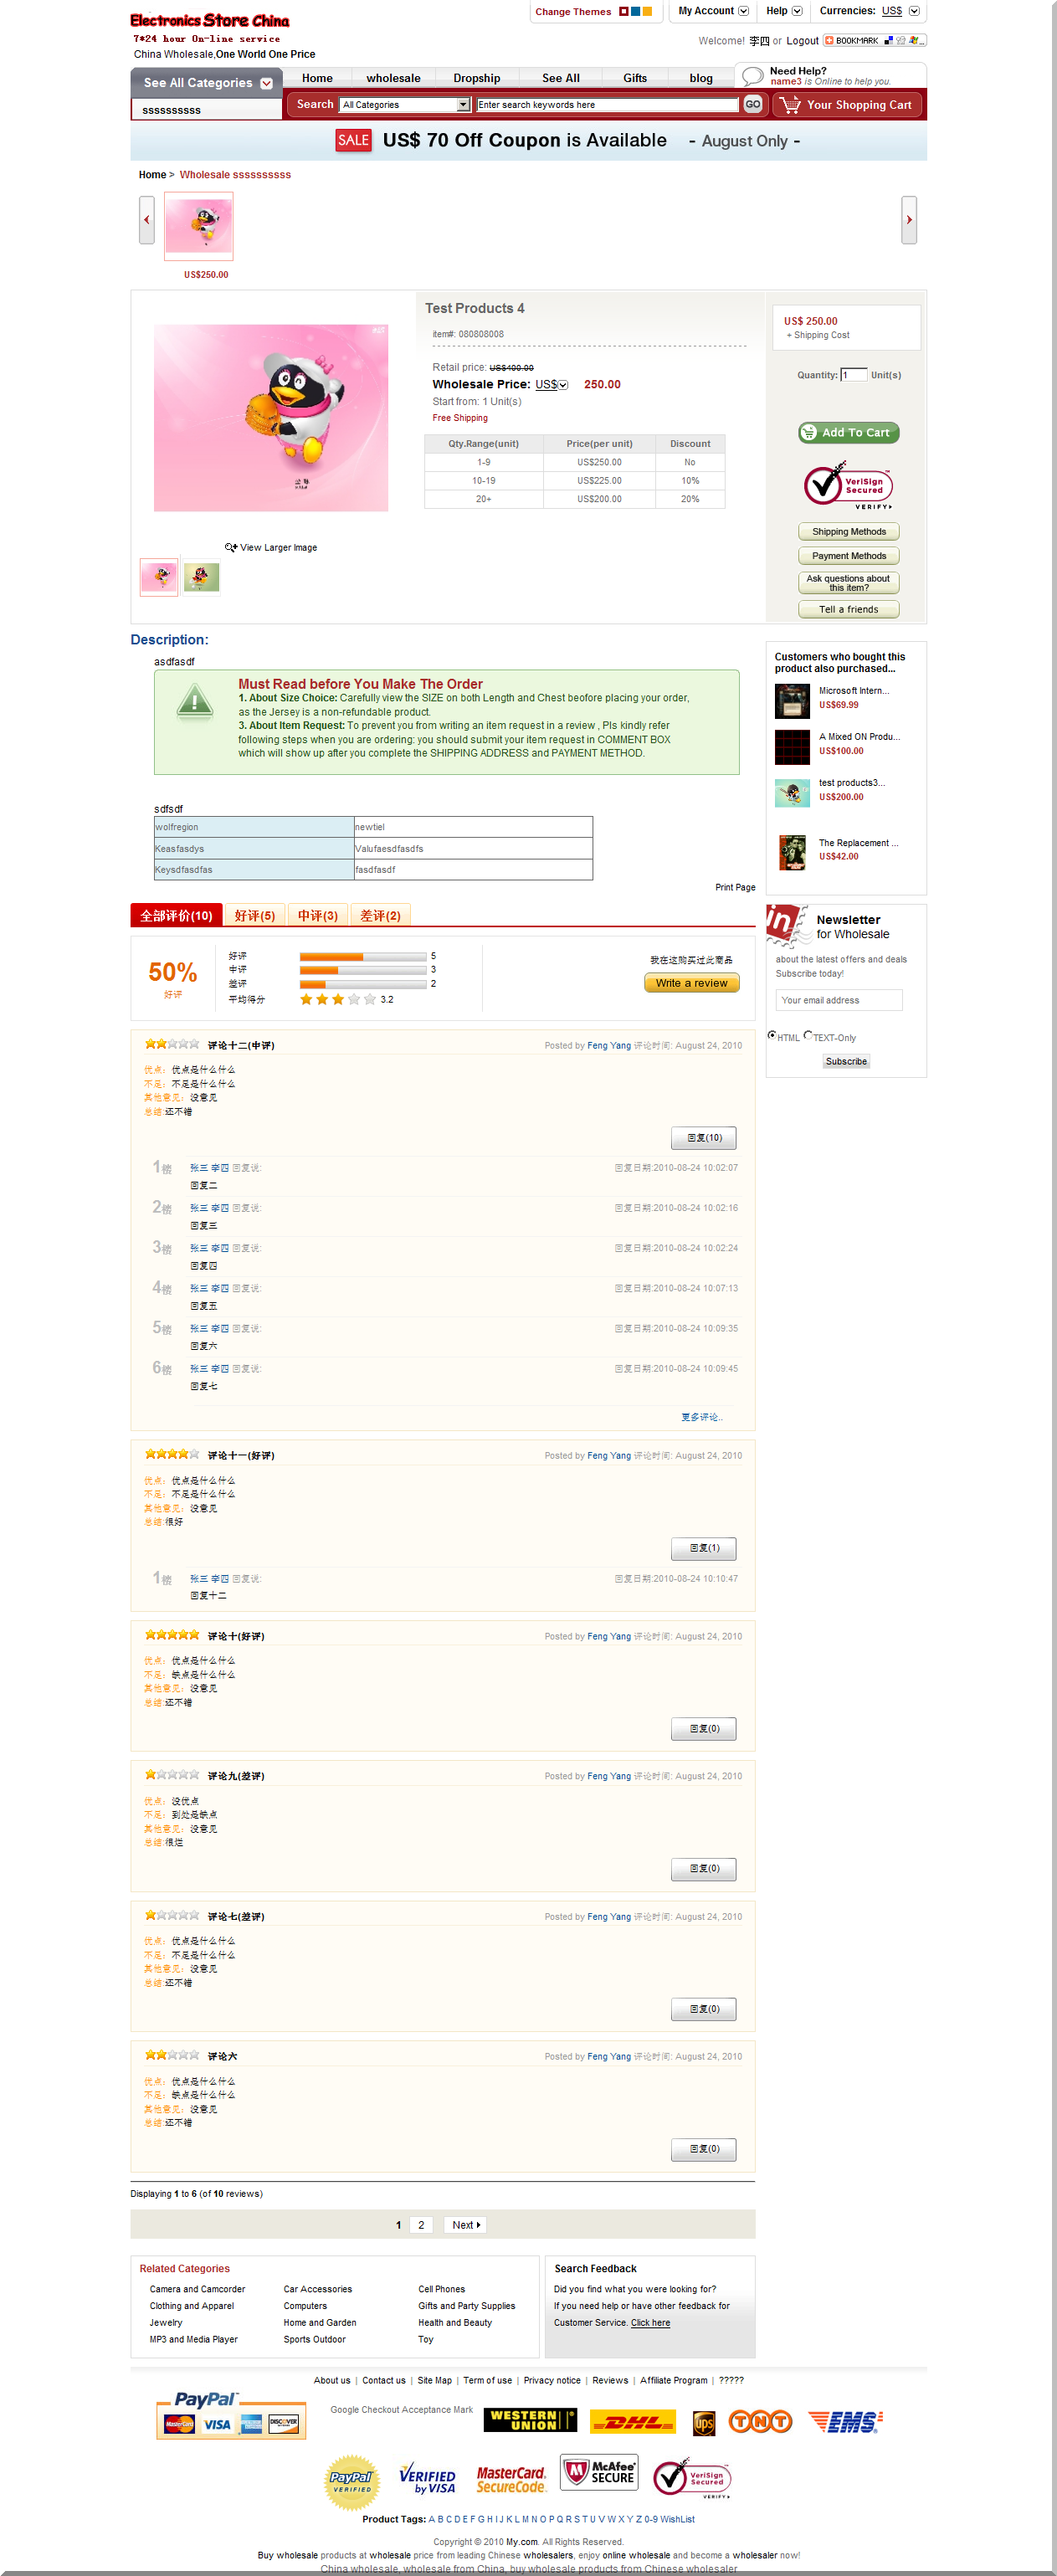Screen dimensions: 1057x2576
Task: Click the TNT shipping logo
Action: [x=760, y=2422]
